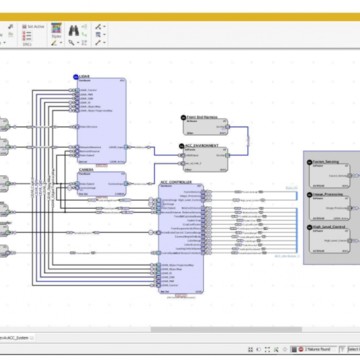Screen dimensions: 360x360
Task: Expand the magnifier zoom tool dropdown arrow
Action: point(78,43)
